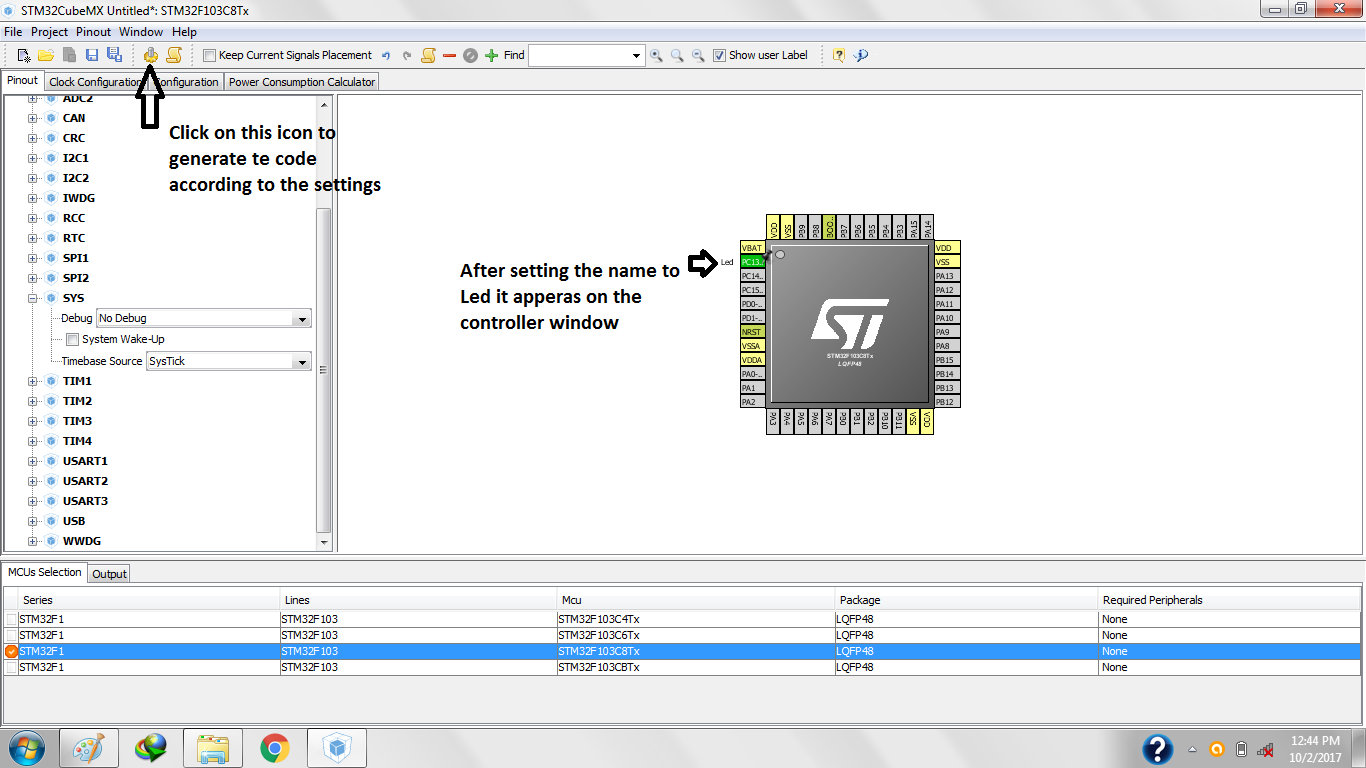Viewport: 1366px width, 768px height.
Task: Expand the TIM2 tree node
Action: (32, 401)
